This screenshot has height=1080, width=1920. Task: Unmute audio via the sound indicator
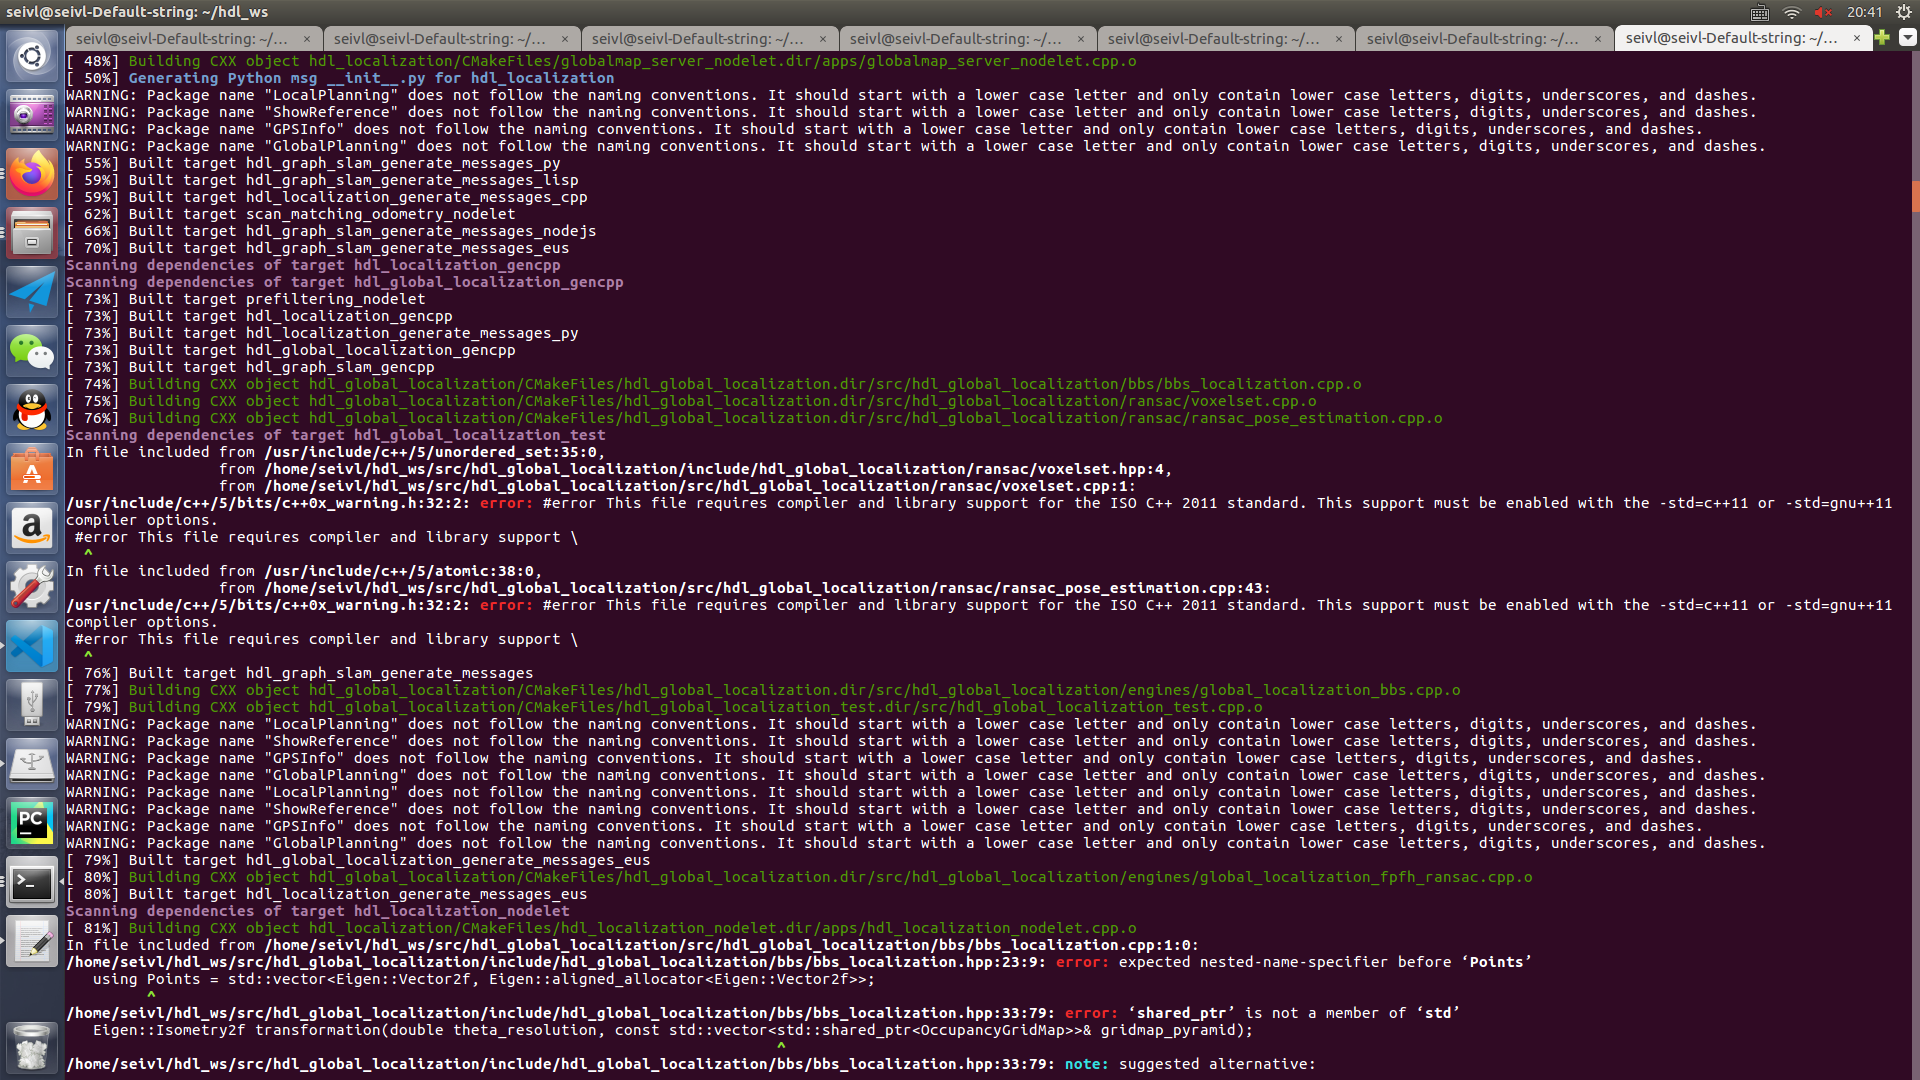pos(1822,12)
